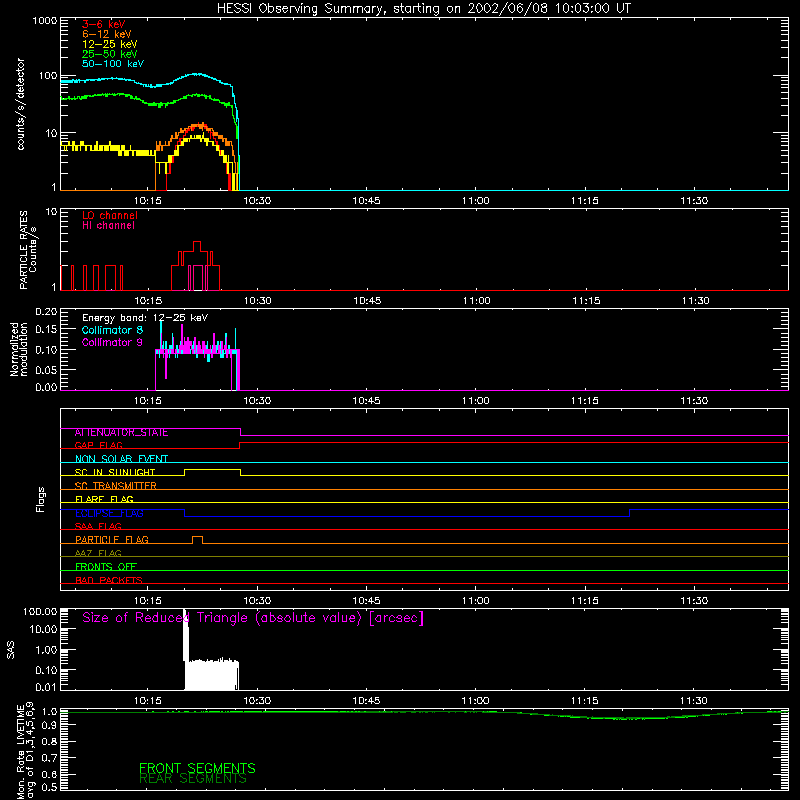Screen dimensions: 800x800
Task: Click the cyan 50-100 keV curve peak
Action: [x=196, y=74]
